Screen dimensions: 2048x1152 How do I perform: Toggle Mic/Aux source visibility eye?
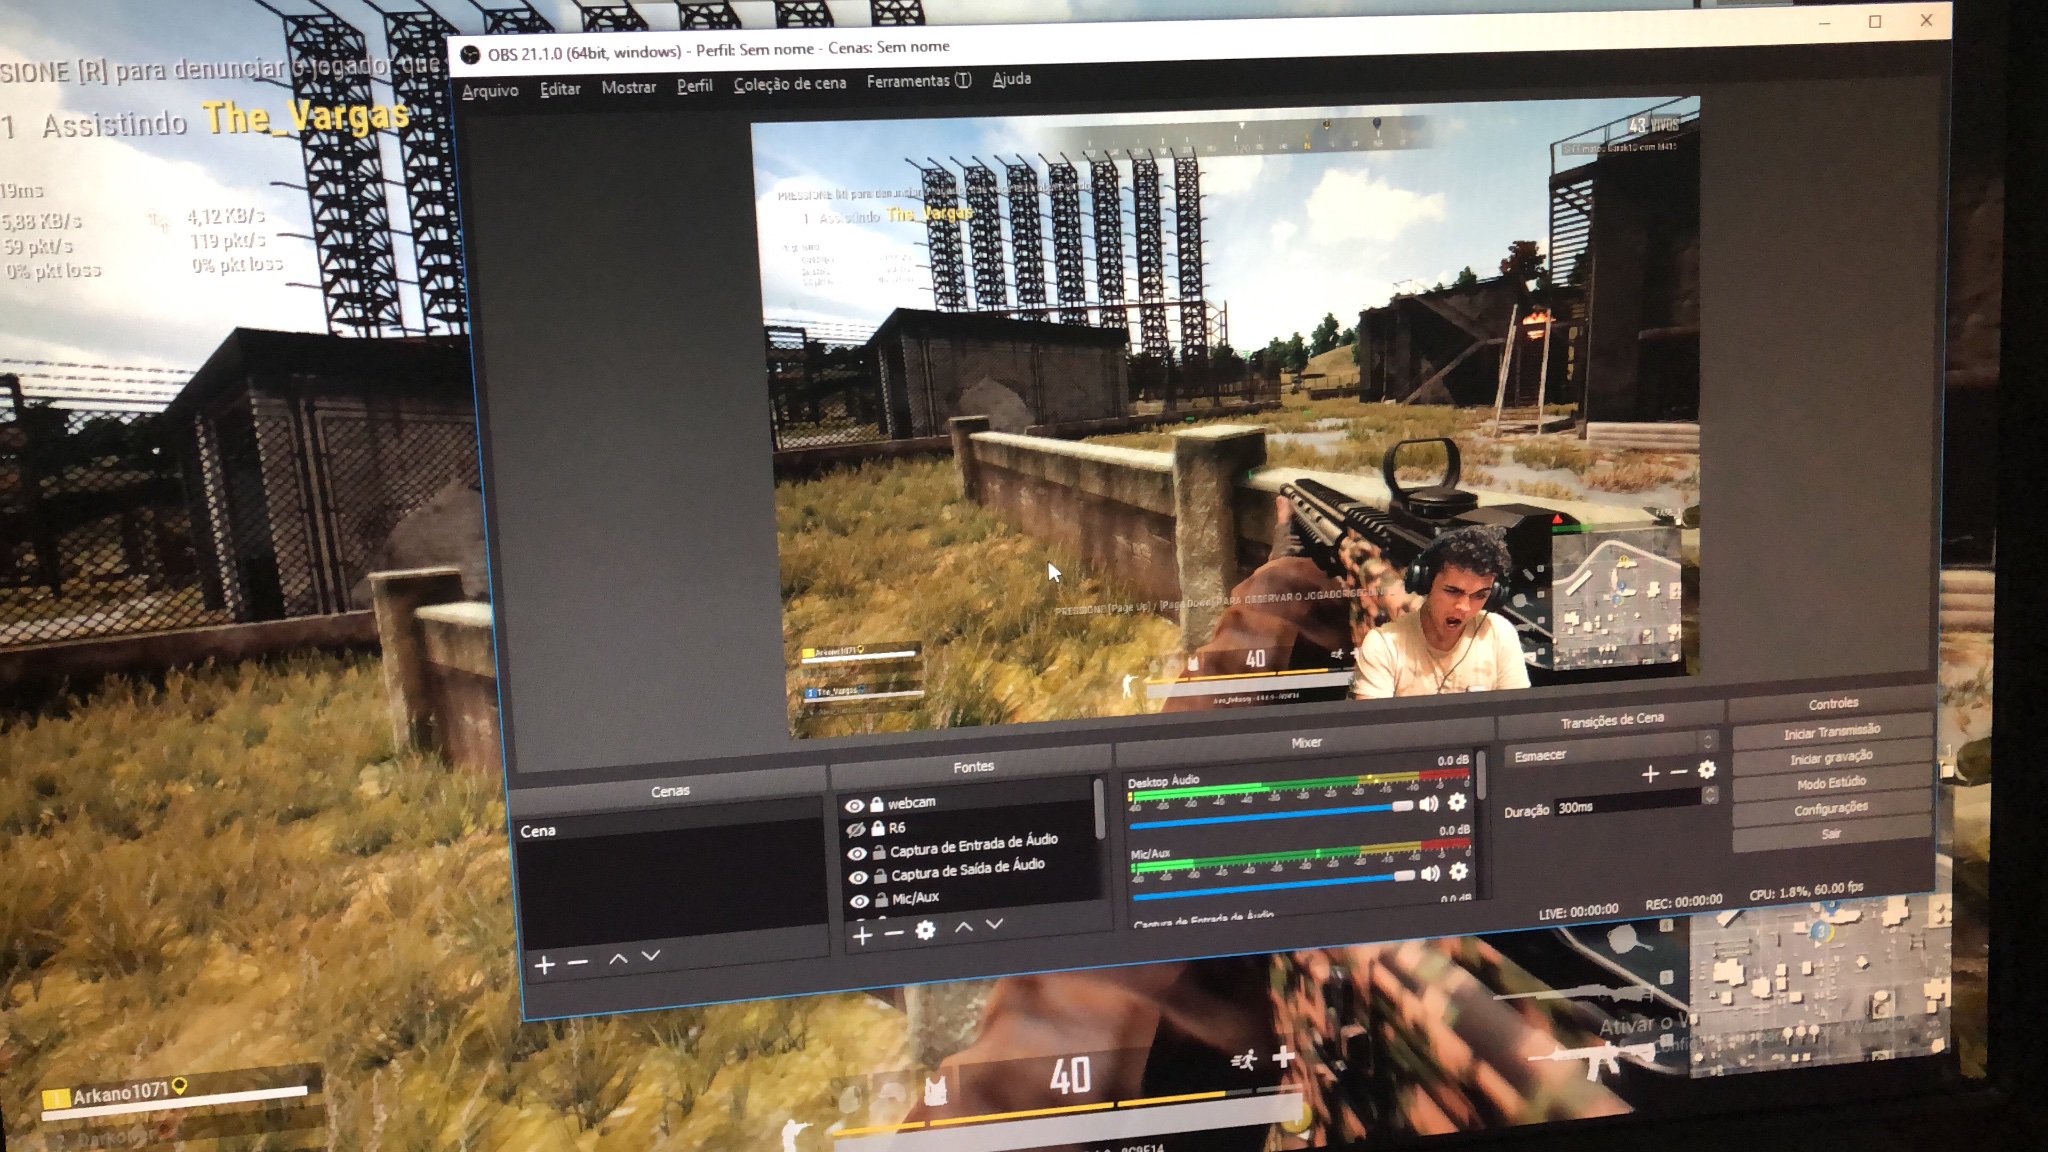(x=859, y=902)
